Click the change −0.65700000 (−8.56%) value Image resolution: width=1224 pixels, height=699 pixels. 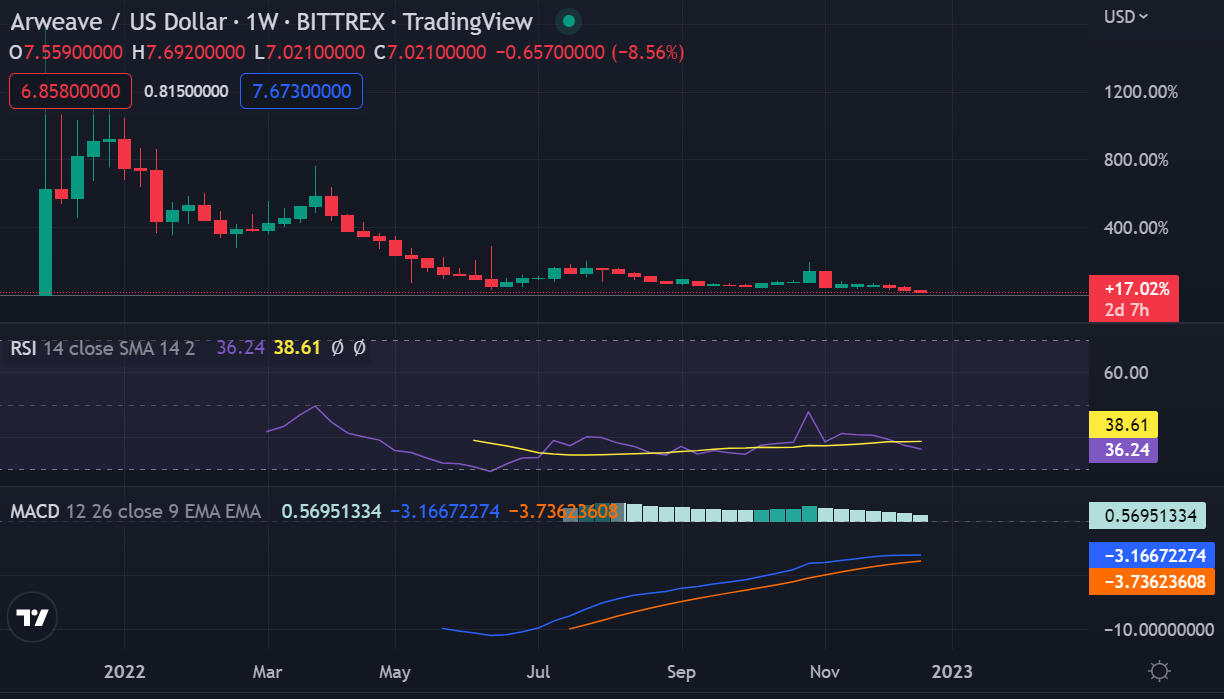click(590, 52)
